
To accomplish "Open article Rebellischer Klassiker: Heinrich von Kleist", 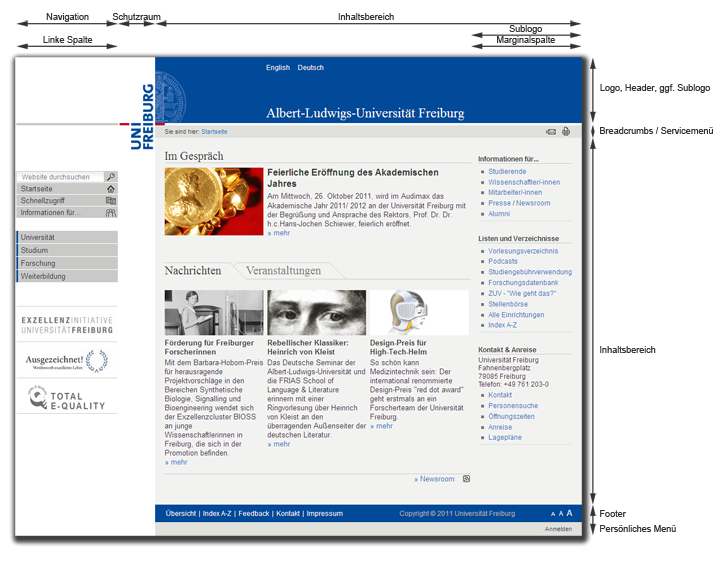I will pos(308,347).
